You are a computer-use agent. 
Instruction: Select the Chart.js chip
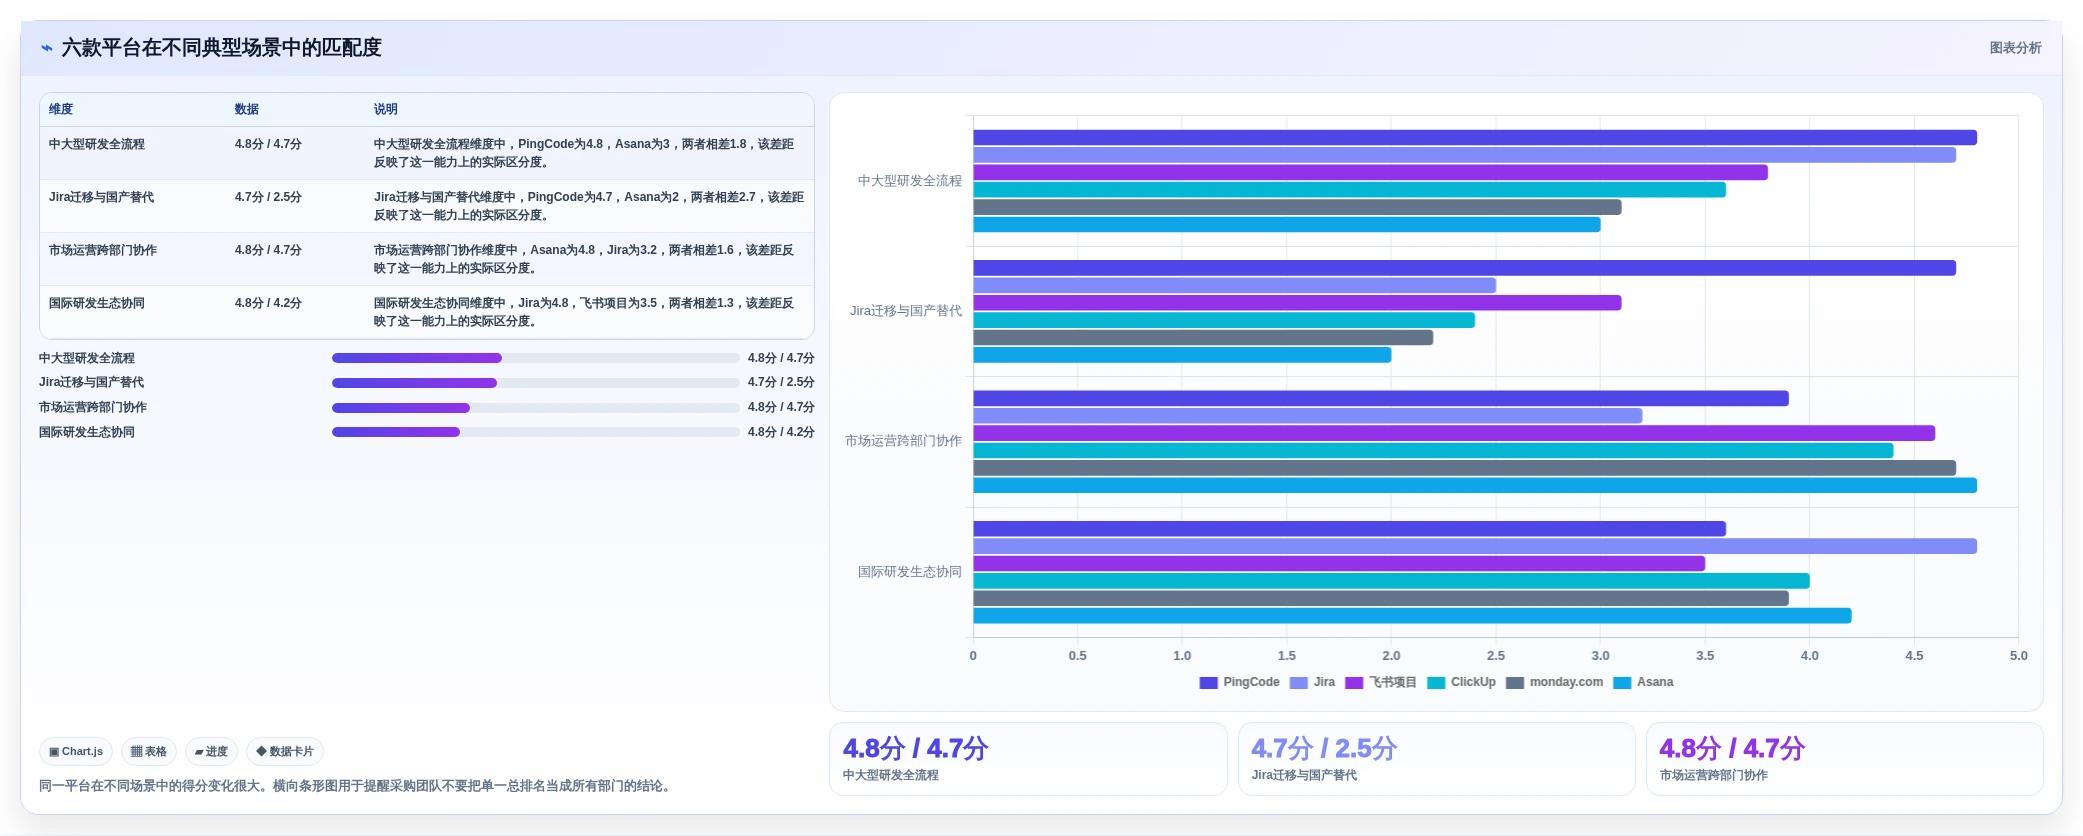(x=76, y=751)
